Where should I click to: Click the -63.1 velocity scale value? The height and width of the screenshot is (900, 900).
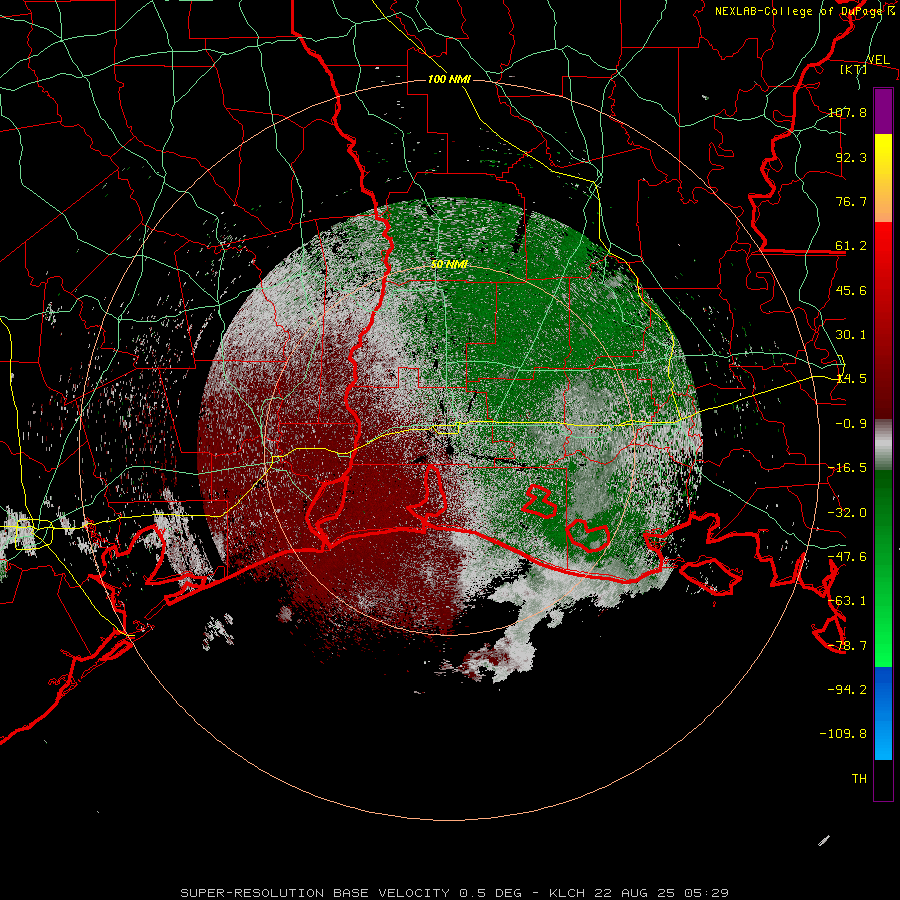[x=847, y=600]
